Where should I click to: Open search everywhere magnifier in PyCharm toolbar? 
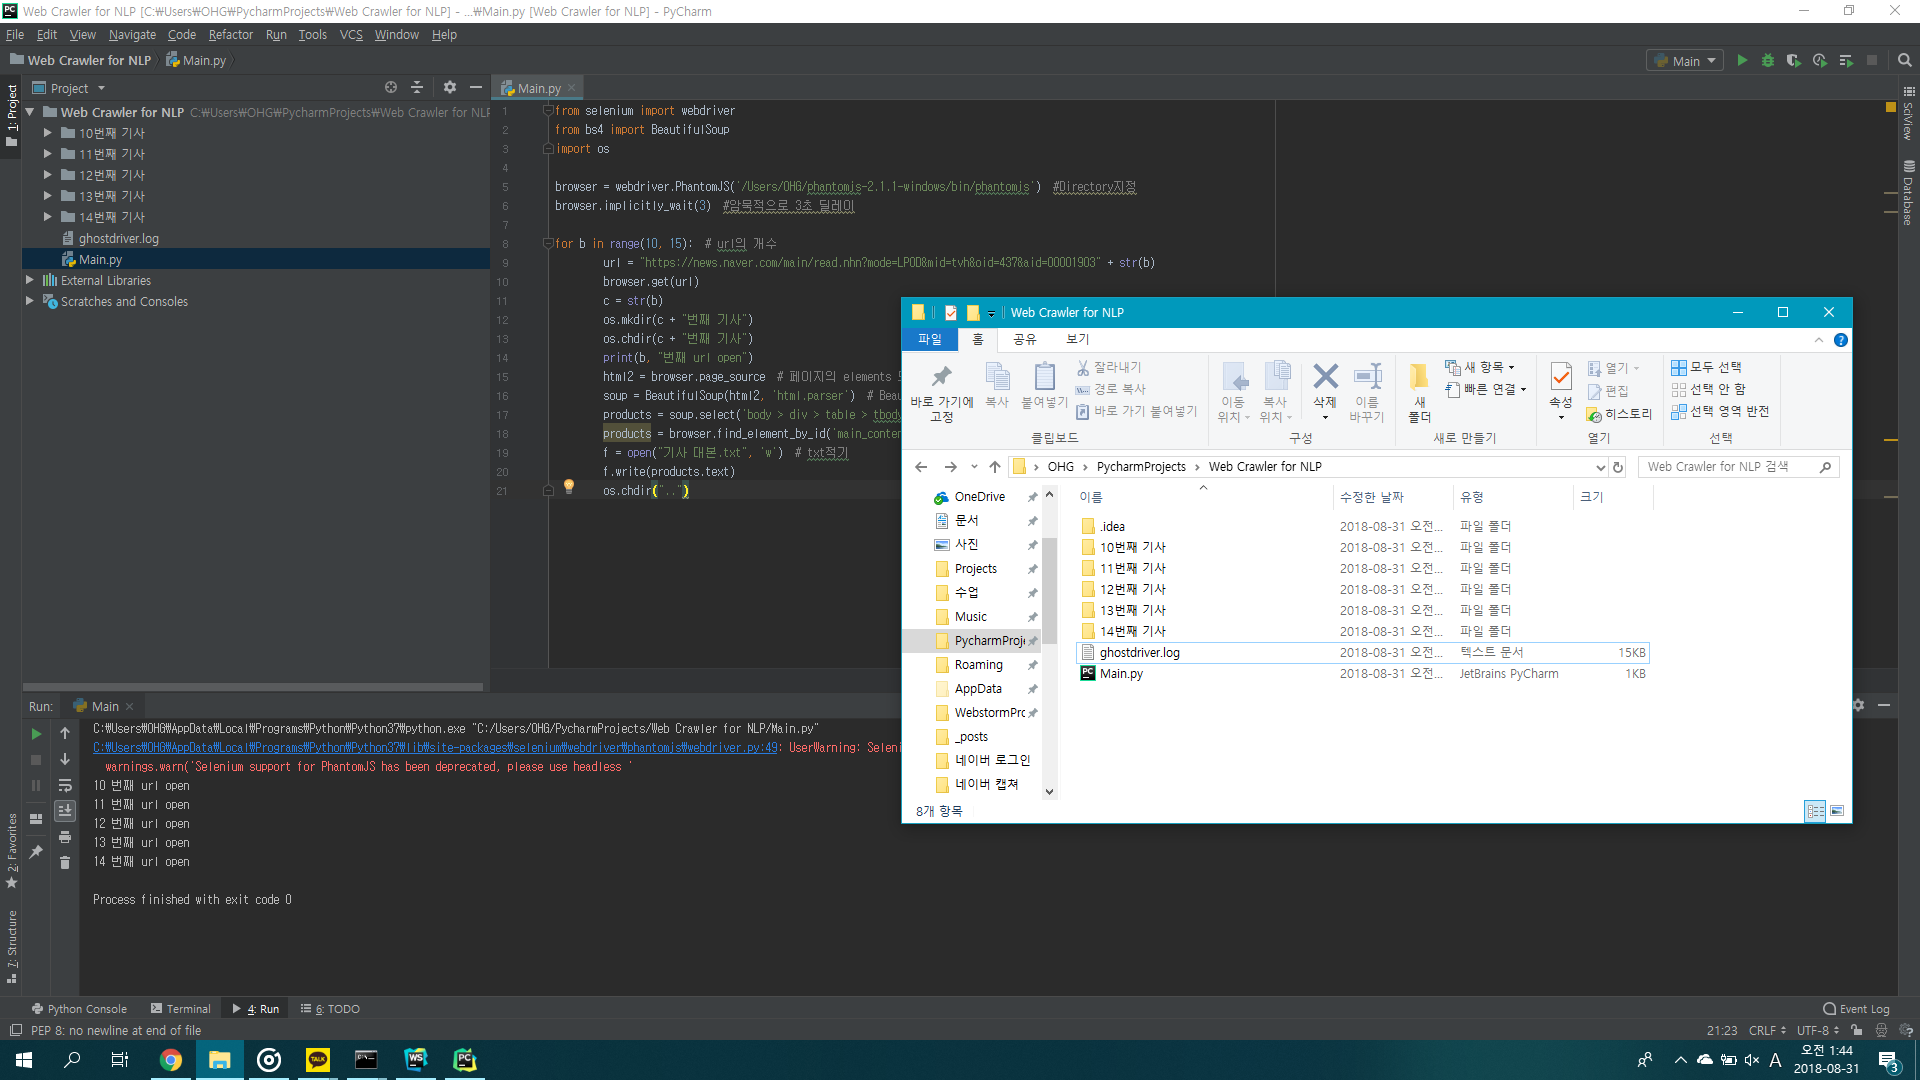point(1905,61)
